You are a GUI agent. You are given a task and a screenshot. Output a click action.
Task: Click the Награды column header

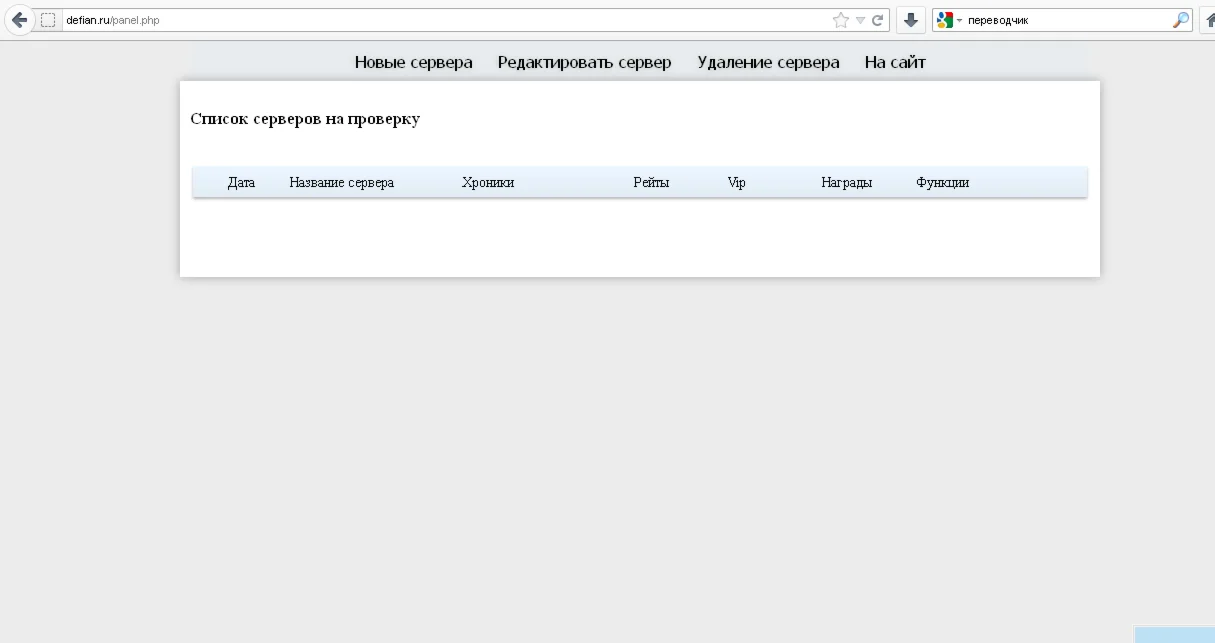coord(847,183)
